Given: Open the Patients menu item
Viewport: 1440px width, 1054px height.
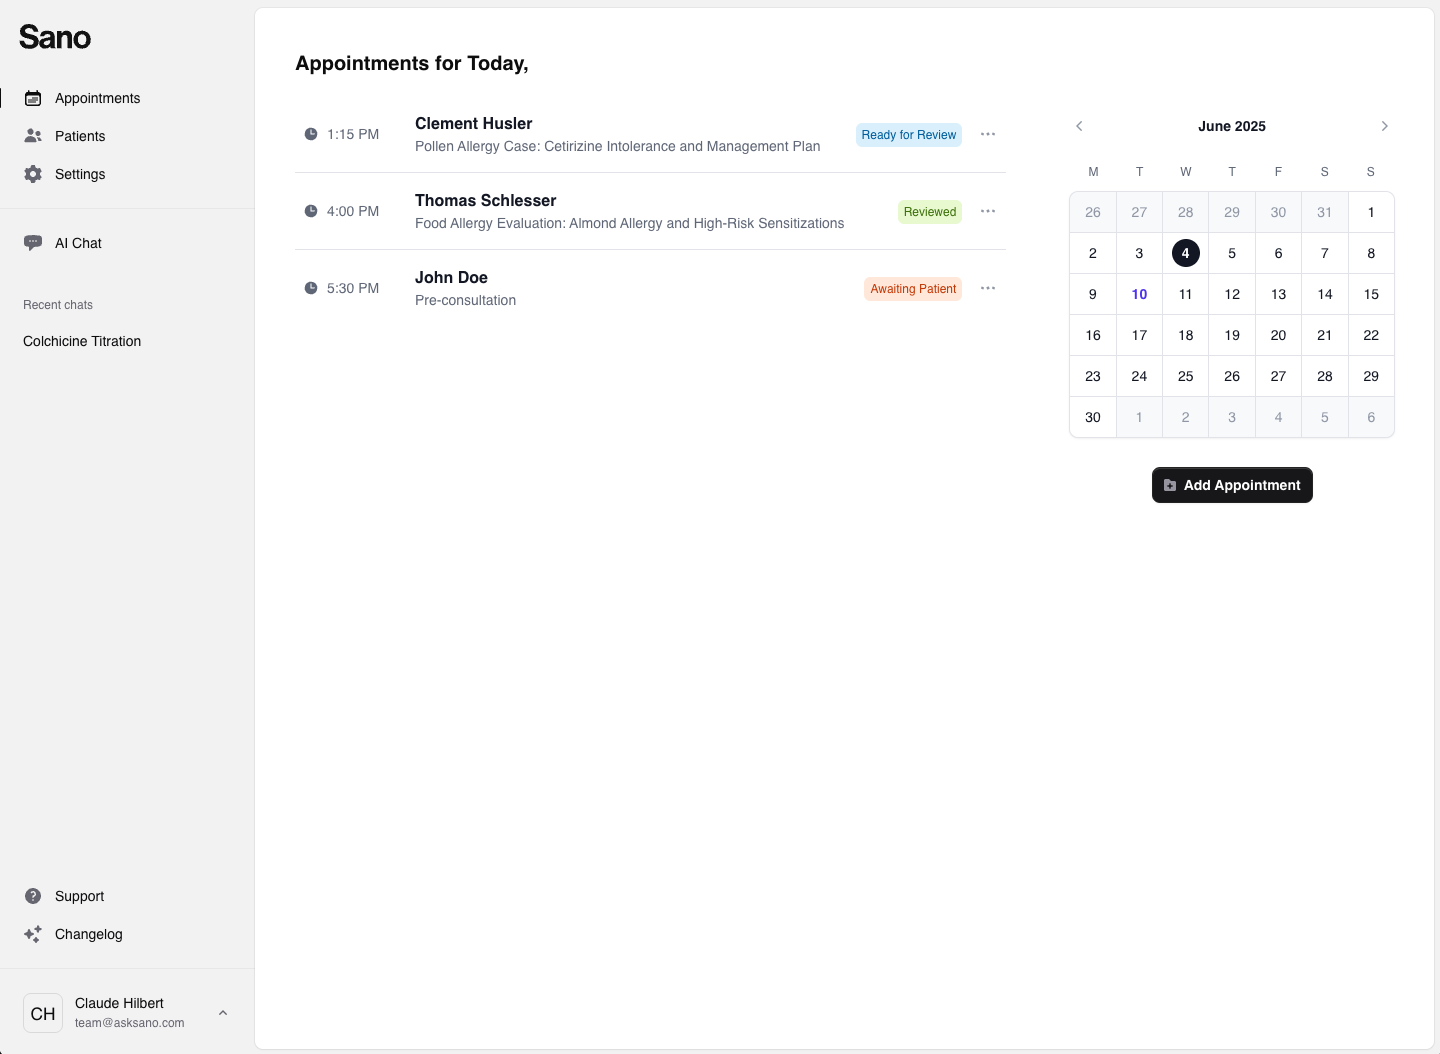Looking at the screenshot, I should click(127, 136).
